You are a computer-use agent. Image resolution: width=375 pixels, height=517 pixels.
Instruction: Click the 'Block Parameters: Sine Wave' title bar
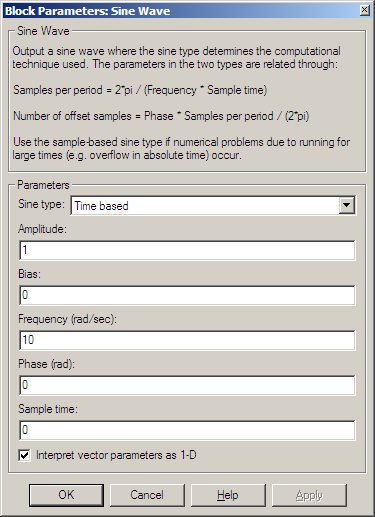point(182,11)
